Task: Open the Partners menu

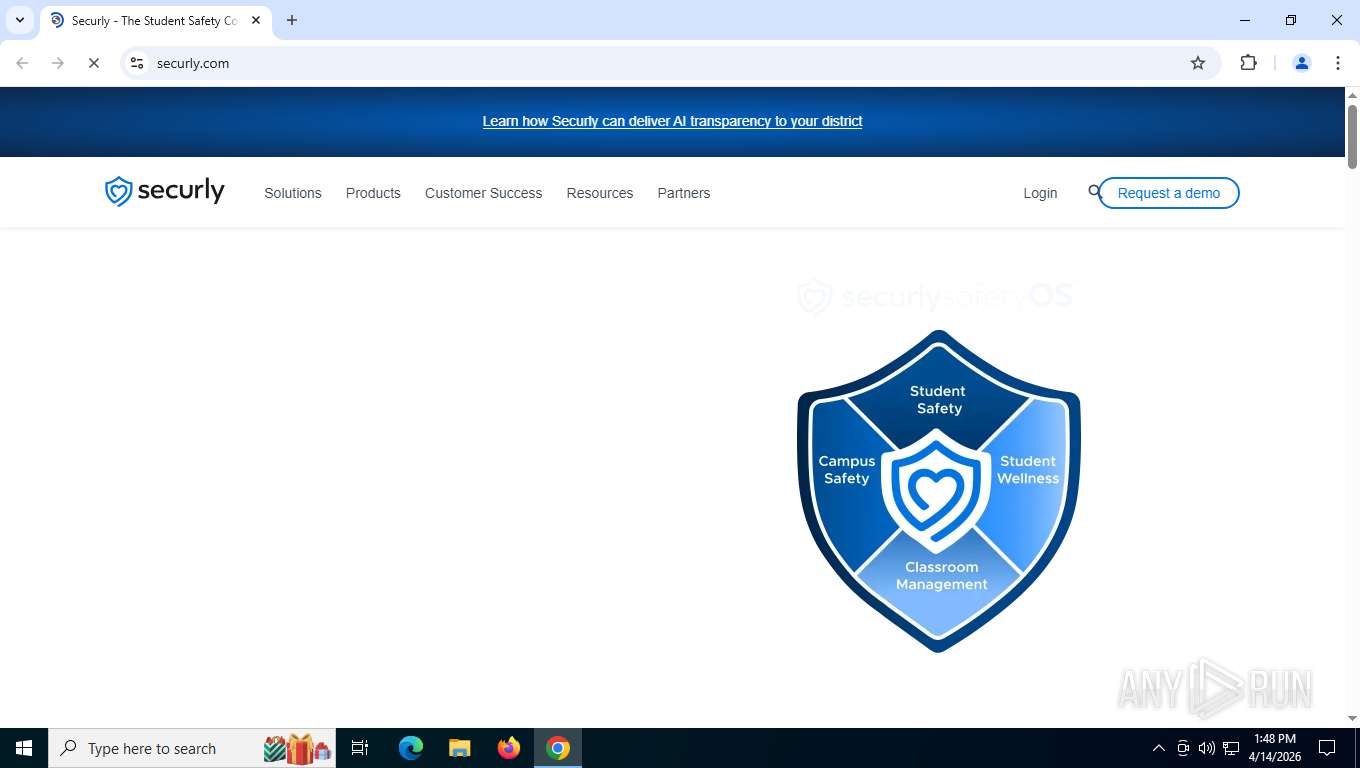Action: click(x=684, y=193)
